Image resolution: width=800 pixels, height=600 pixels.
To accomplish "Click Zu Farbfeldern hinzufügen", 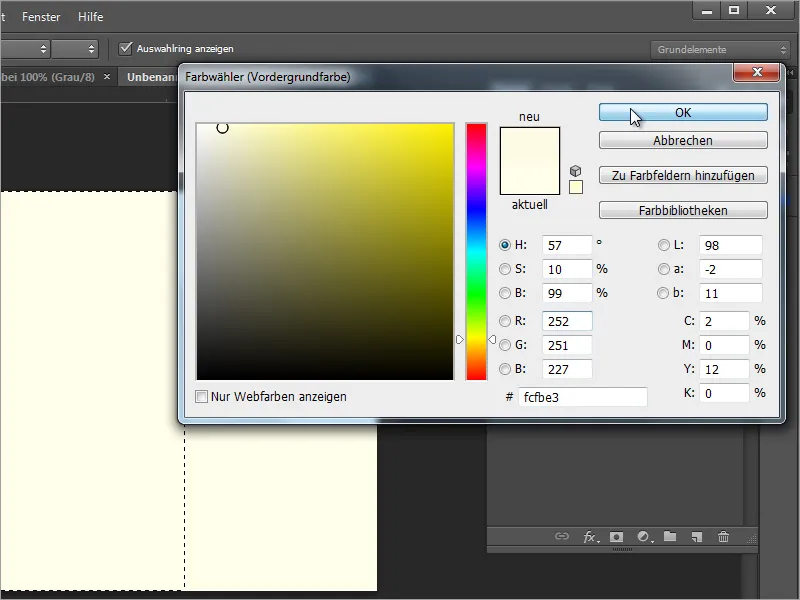I will click(683, 176).
